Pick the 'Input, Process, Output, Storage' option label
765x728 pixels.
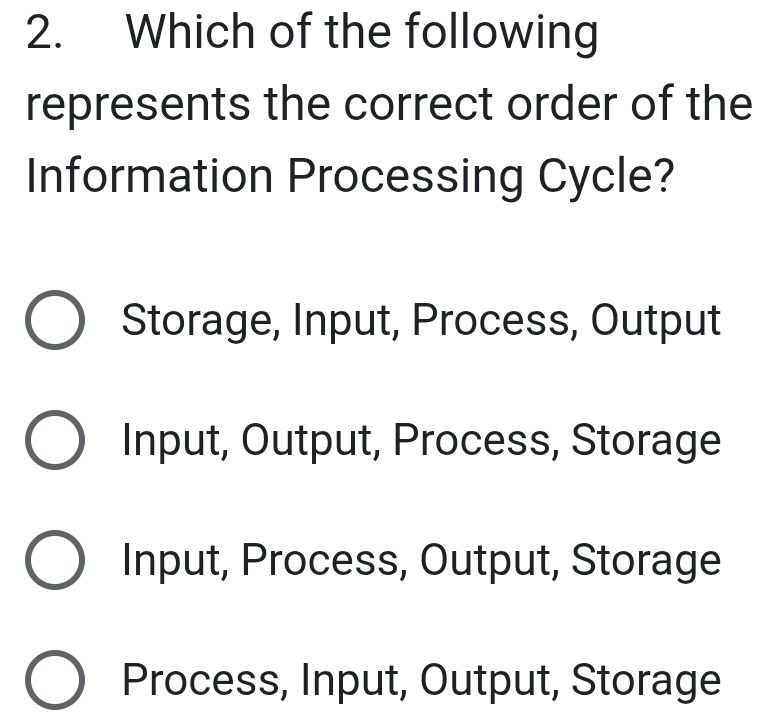pyautogui.click(x=420, y=561)
